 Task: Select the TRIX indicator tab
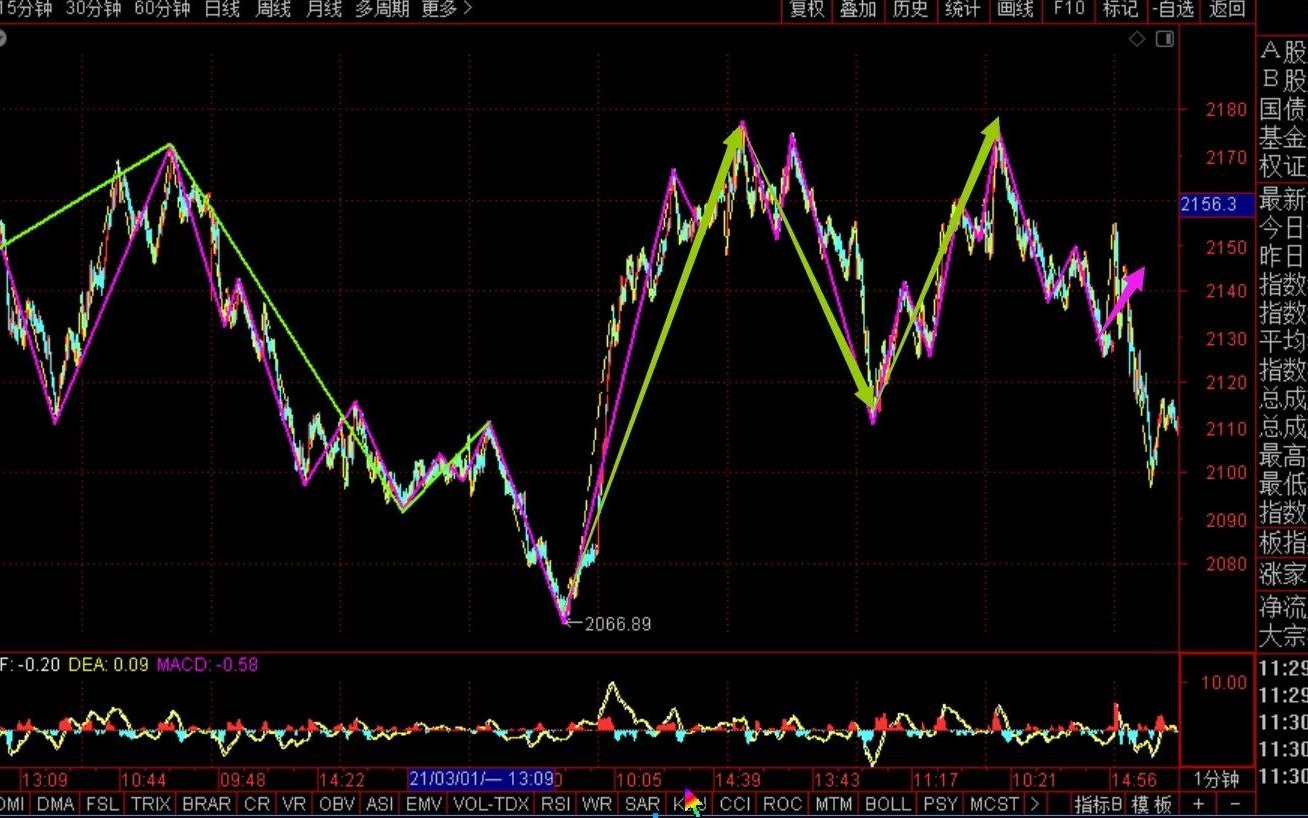151,804
